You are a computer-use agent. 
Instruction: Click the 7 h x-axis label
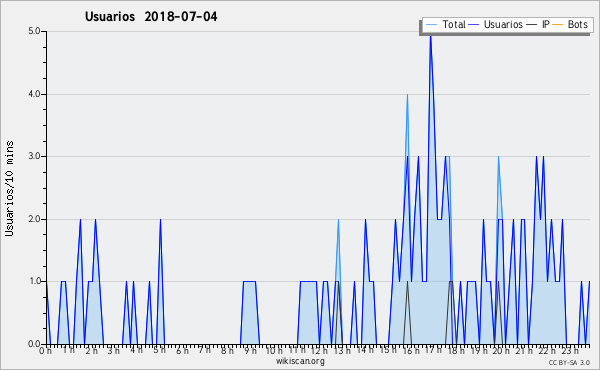(x=205, y=350)
